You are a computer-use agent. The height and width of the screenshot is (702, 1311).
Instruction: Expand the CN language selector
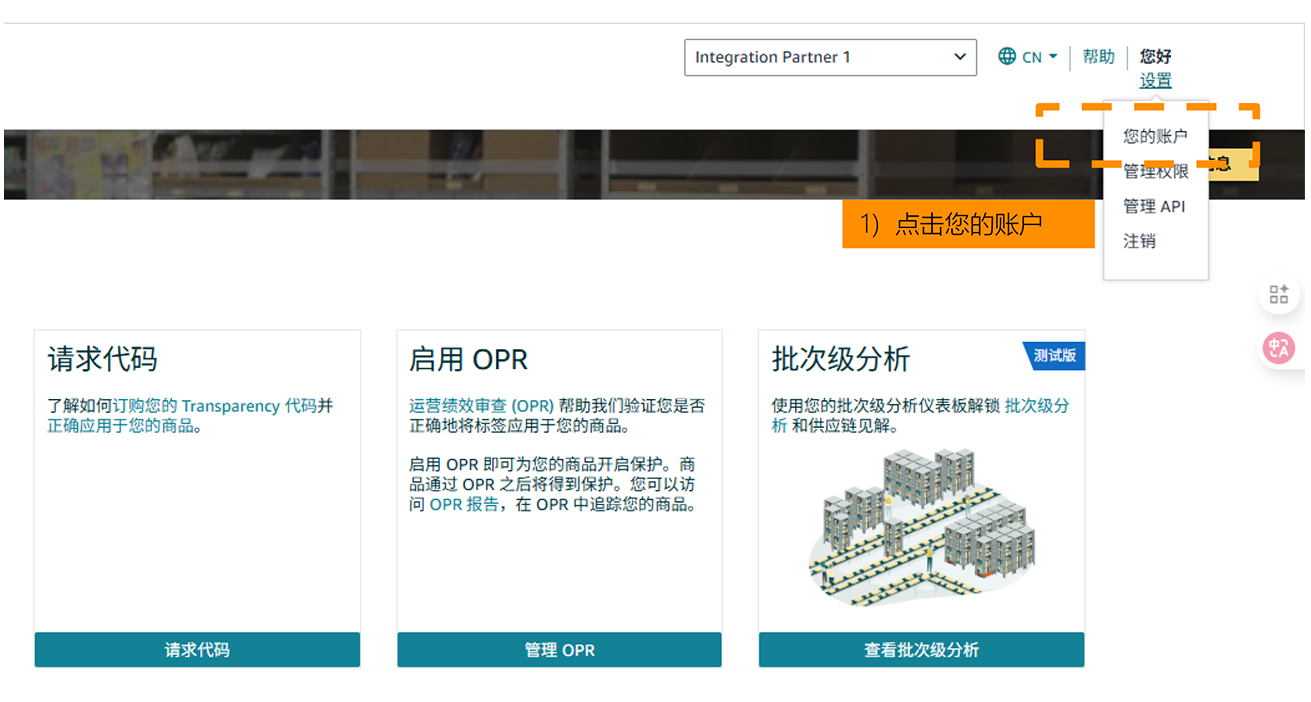1032,56
